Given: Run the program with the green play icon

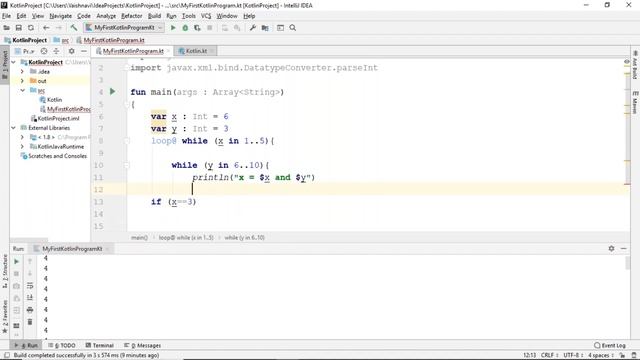Looking at the screenshot, I should point(173,28).
